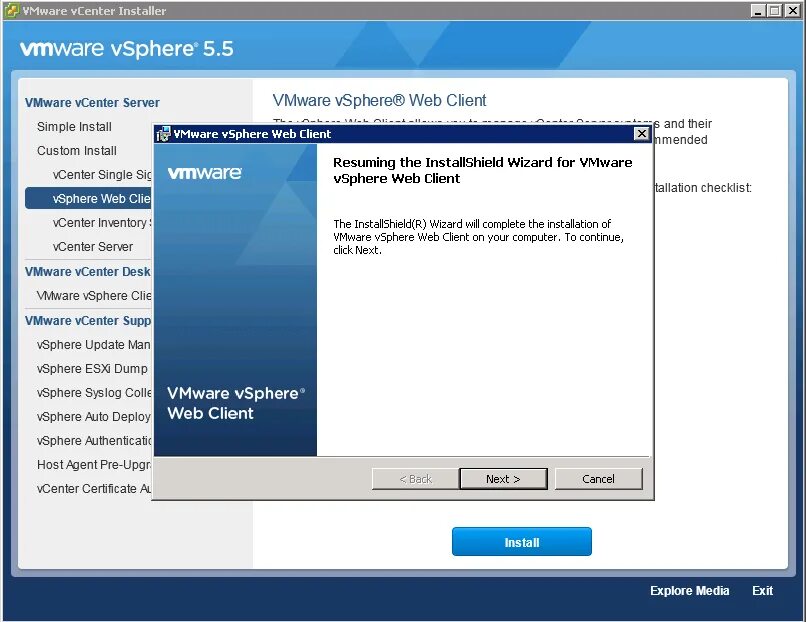Click 'Resuming the InstallShield Wizard' heading
This screenshot has height=622, width=806.
click(x=483, y=170)
